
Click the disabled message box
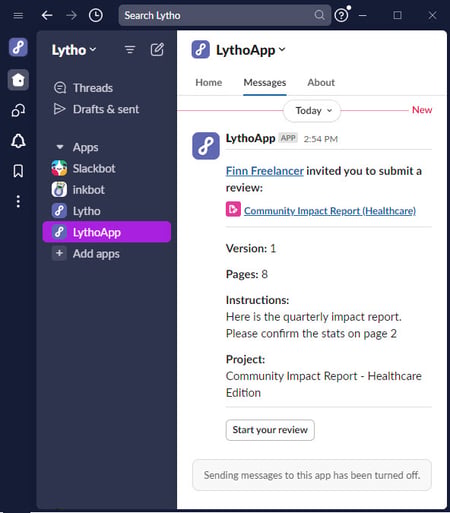(x=312, y=475)
